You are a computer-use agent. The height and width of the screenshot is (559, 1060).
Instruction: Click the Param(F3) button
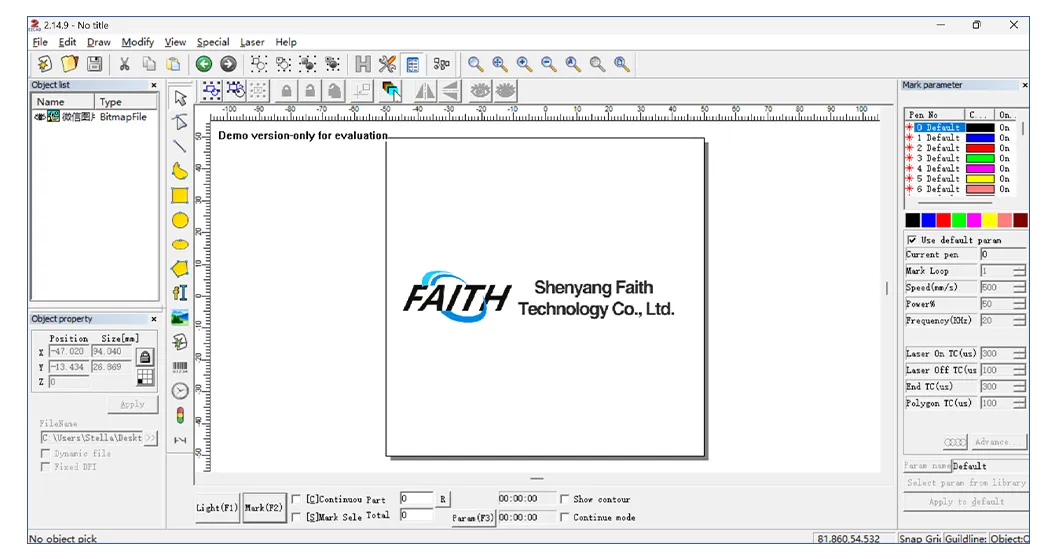[x=473, y=518]
